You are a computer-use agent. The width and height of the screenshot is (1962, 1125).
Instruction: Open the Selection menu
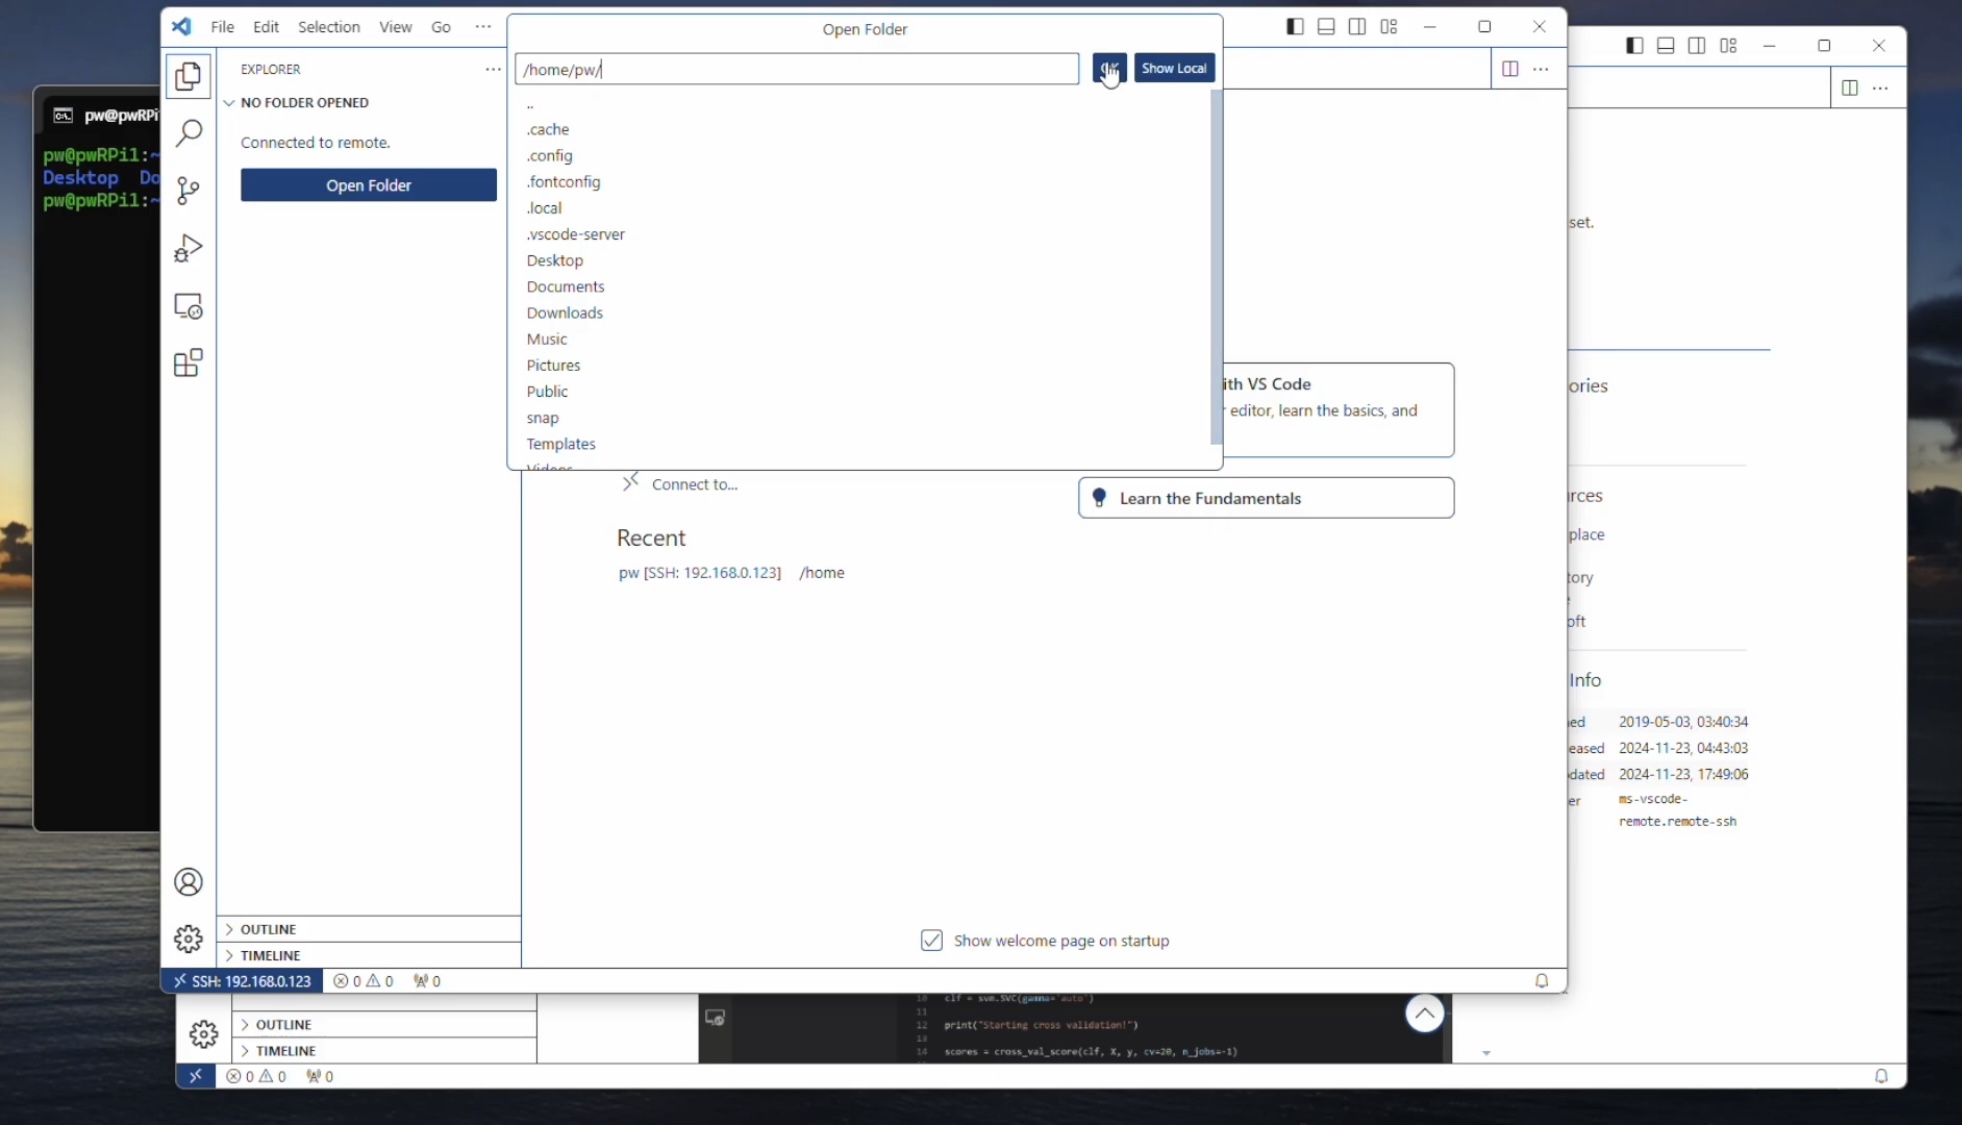328,27
